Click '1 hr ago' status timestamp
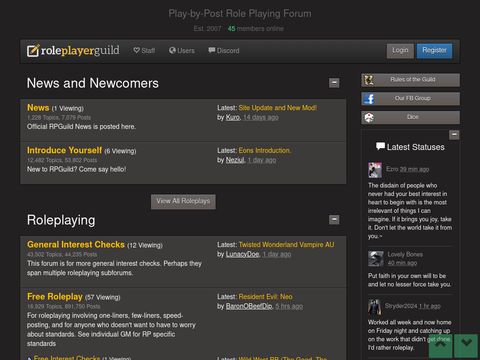The image size is (480, 360). tap(430, 306)
